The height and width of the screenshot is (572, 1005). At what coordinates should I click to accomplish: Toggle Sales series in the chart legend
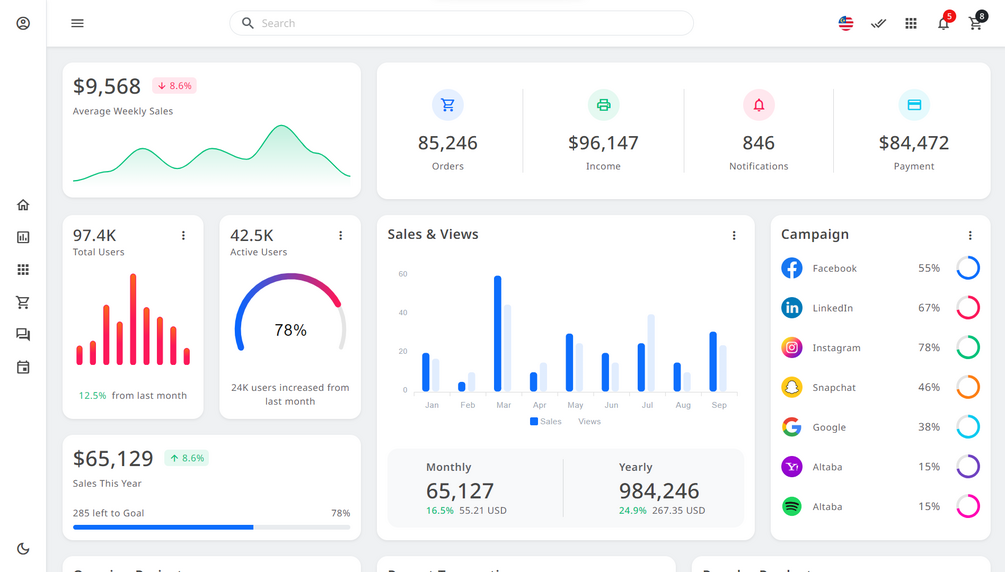(x=545, y=421)
